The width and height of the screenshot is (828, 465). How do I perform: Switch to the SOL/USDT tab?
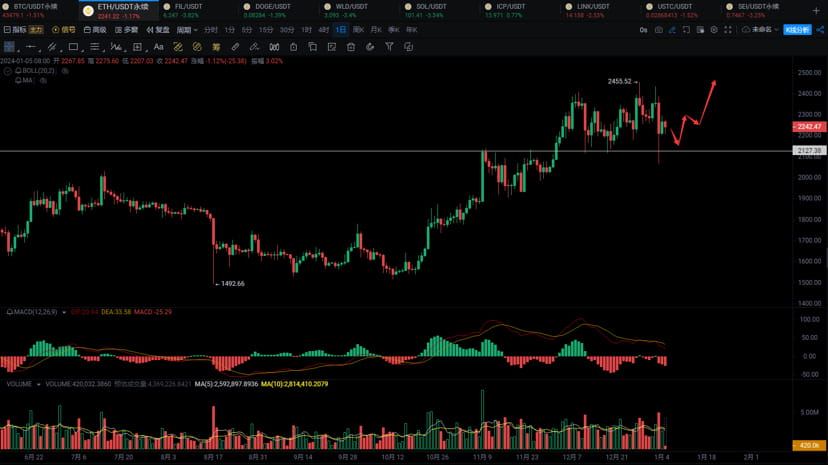click(426, 11)
